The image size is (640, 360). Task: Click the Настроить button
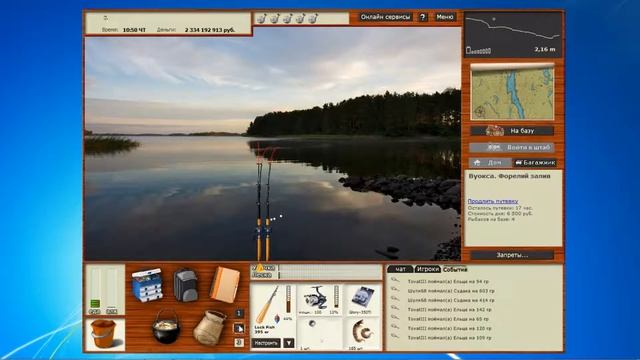[266, 343]
